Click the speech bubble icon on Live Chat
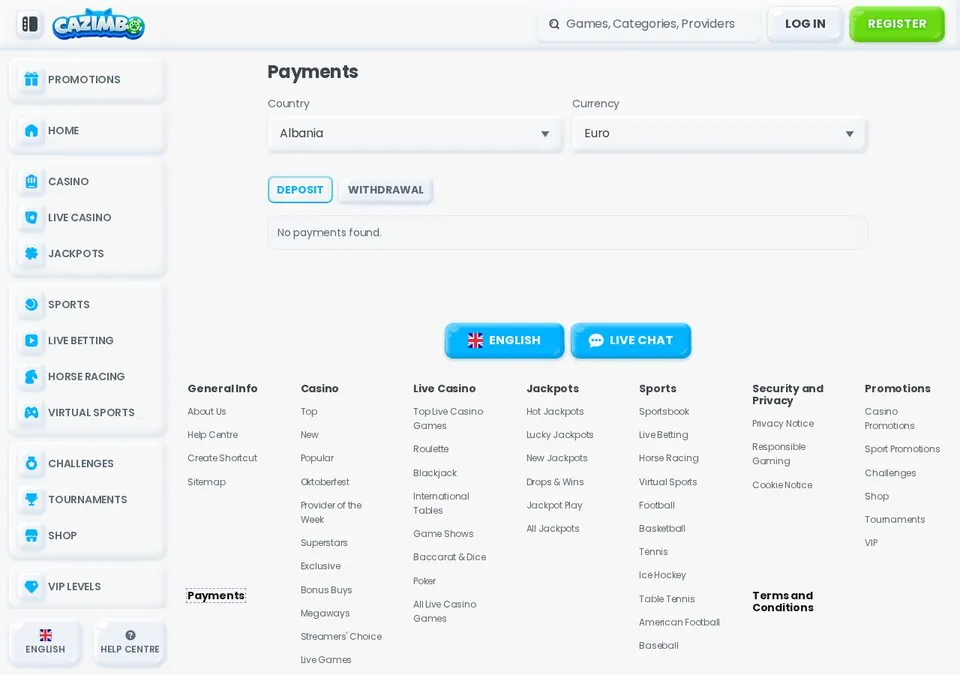Screen dimensions: 960x675 (x=596, y=341)
